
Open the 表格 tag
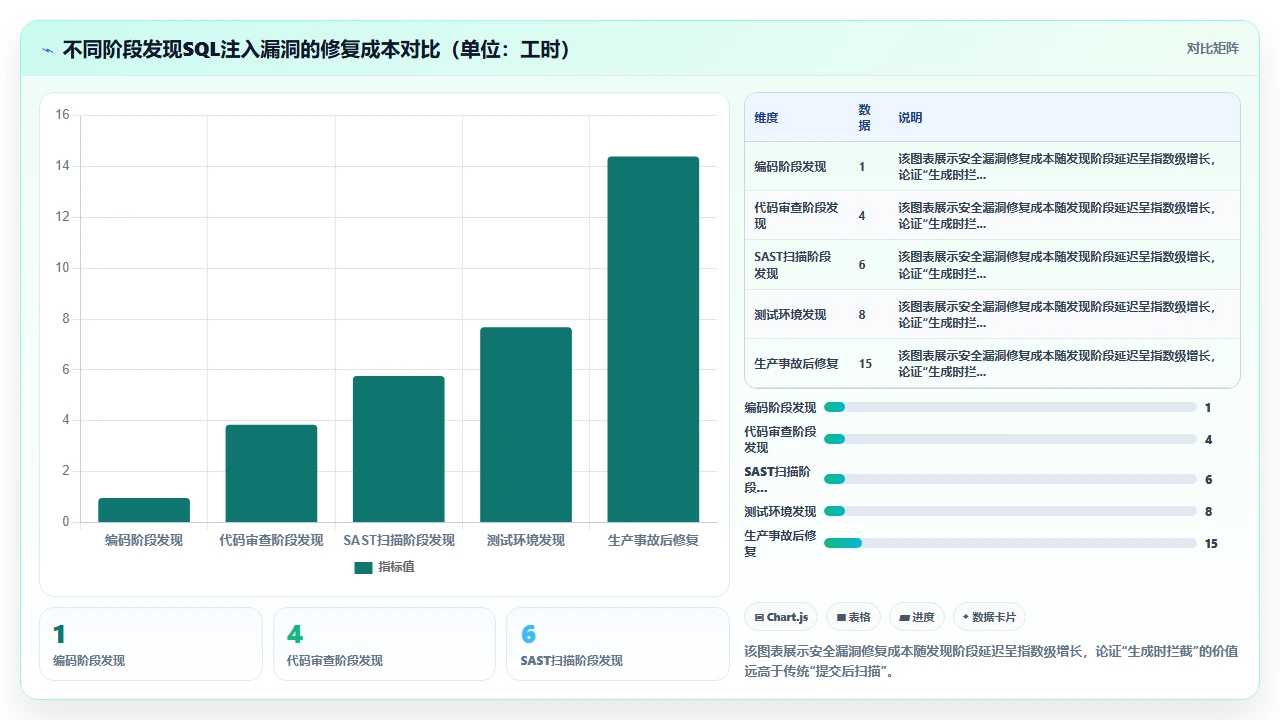(853, 617)
